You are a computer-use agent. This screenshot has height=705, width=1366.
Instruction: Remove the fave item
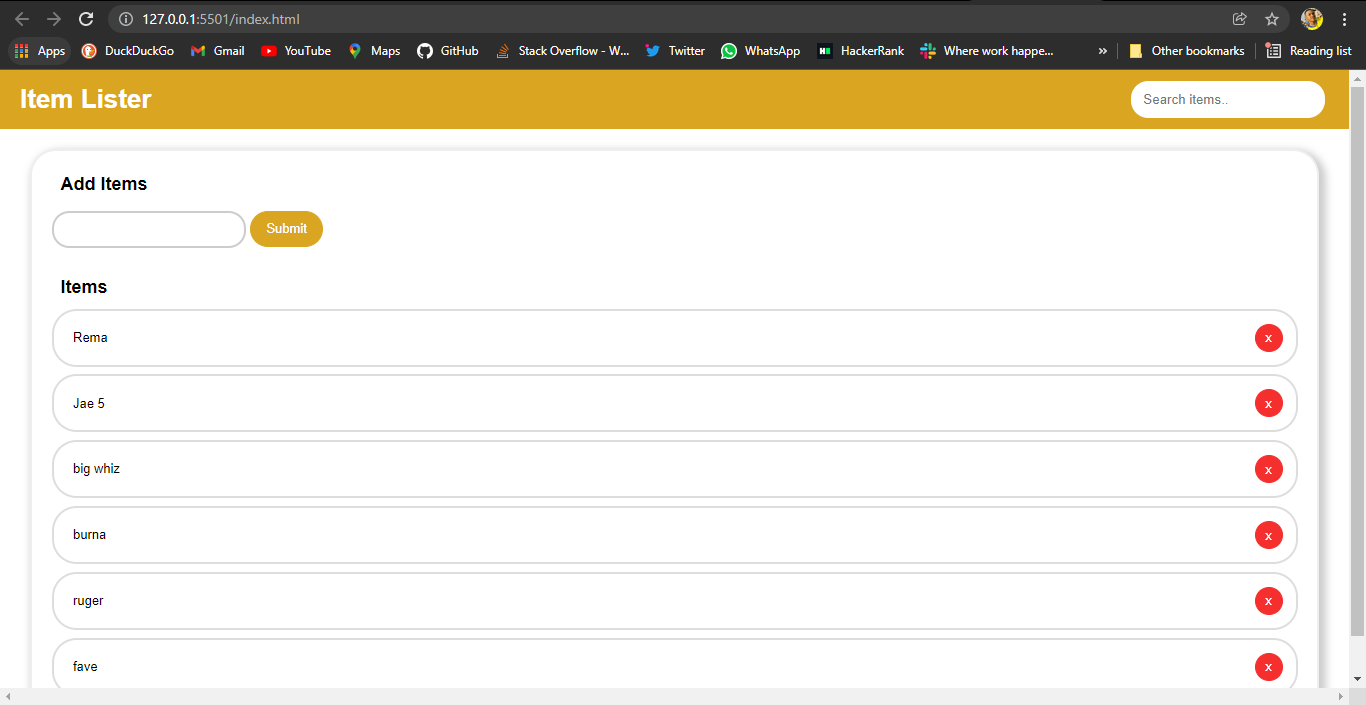click(x=1269, y=667)
